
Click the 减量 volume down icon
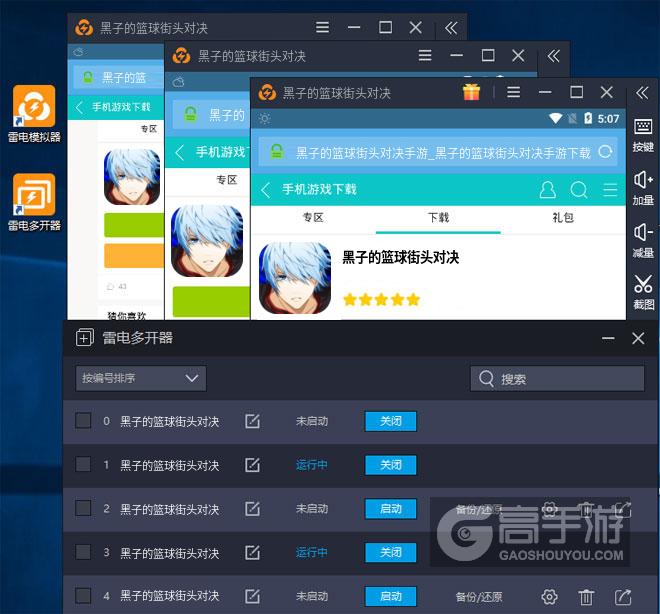[643, 240]
